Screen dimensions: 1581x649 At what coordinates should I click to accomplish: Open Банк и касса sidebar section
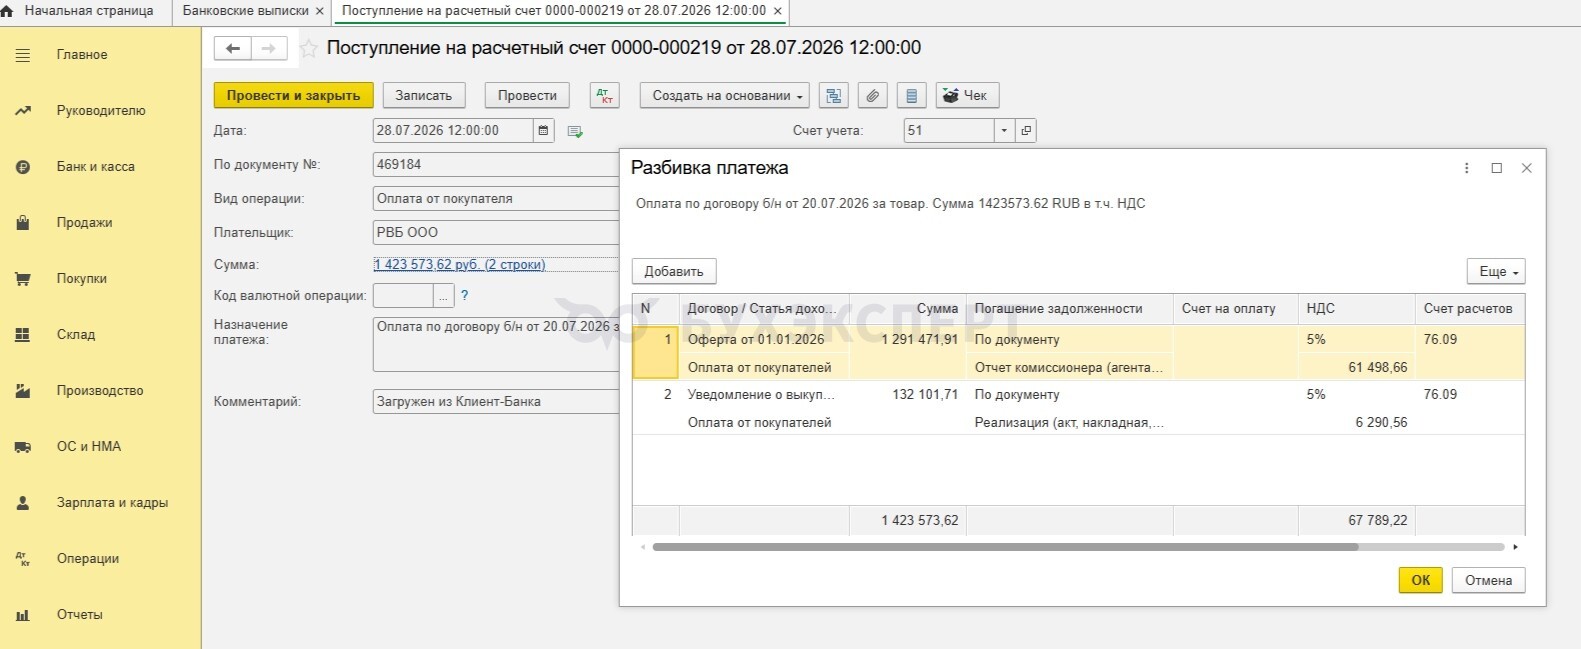[96, 167]
